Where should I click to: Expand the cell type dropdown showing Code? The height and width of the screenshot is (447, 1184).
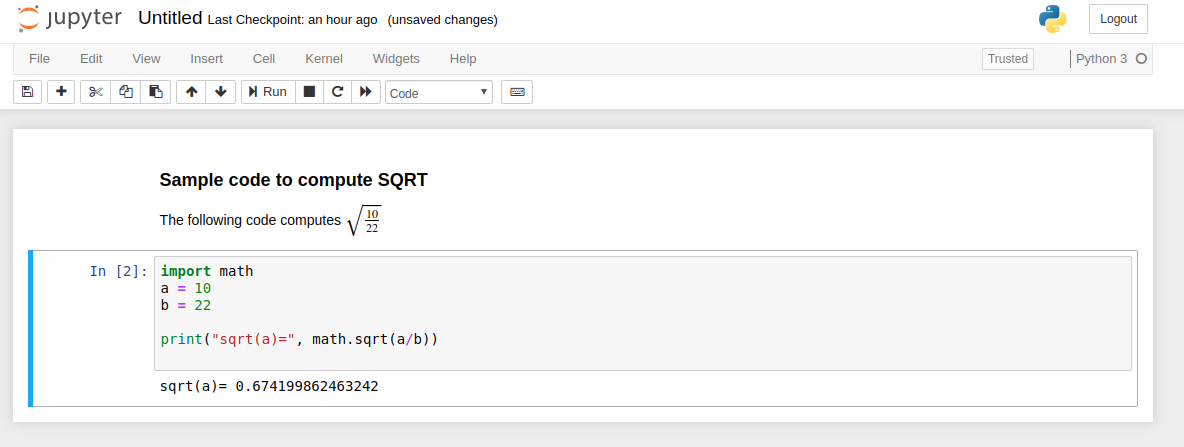click(x=439, y=93)
